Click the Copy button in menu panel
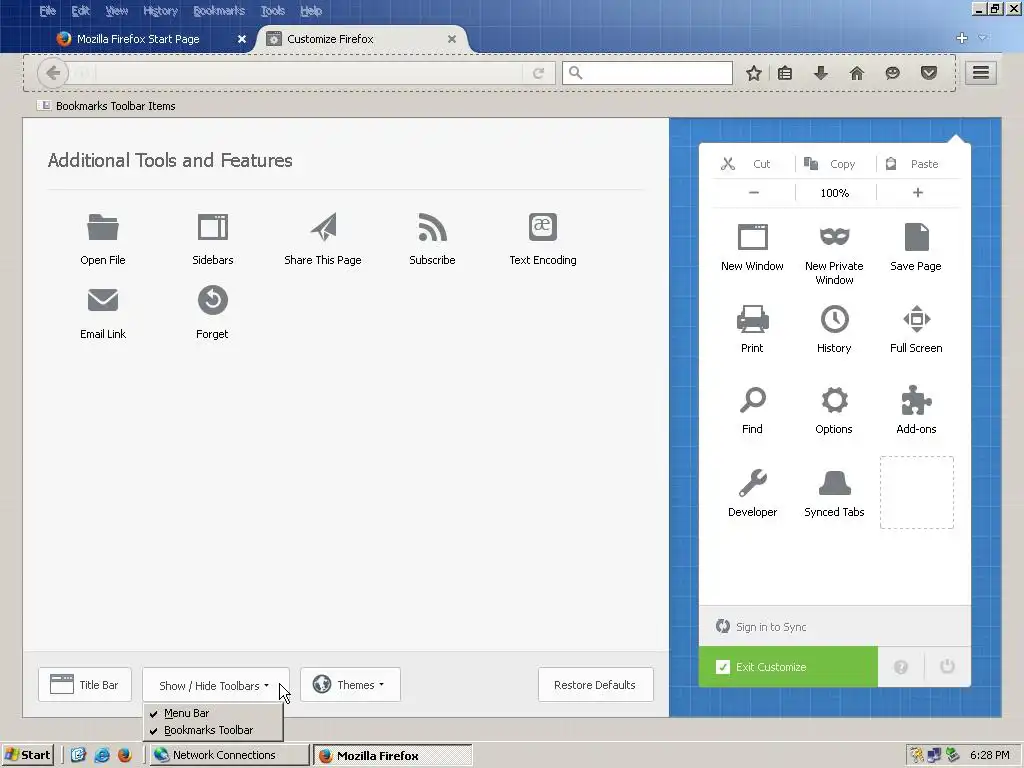This screenshot has height=768, width=1024. click(835, 164)
